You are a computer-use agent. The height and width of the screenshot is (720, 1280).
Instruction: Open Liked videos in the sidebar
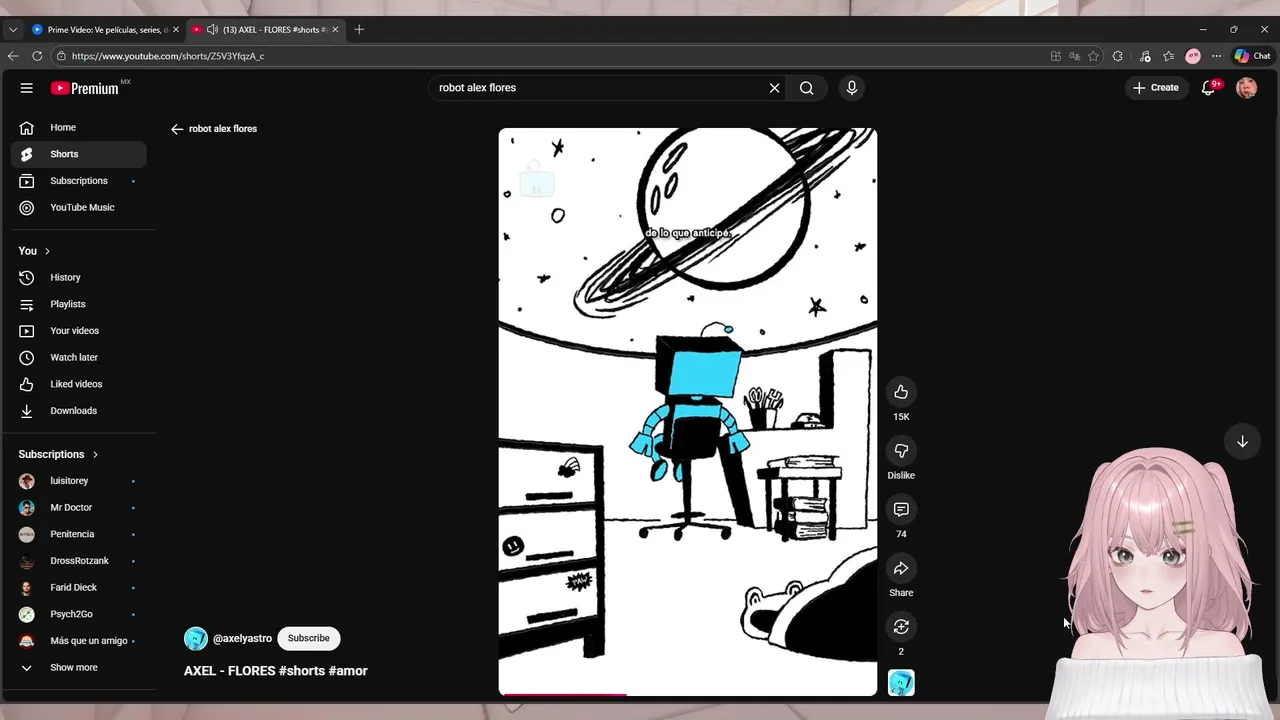click(x=79, y=384)
